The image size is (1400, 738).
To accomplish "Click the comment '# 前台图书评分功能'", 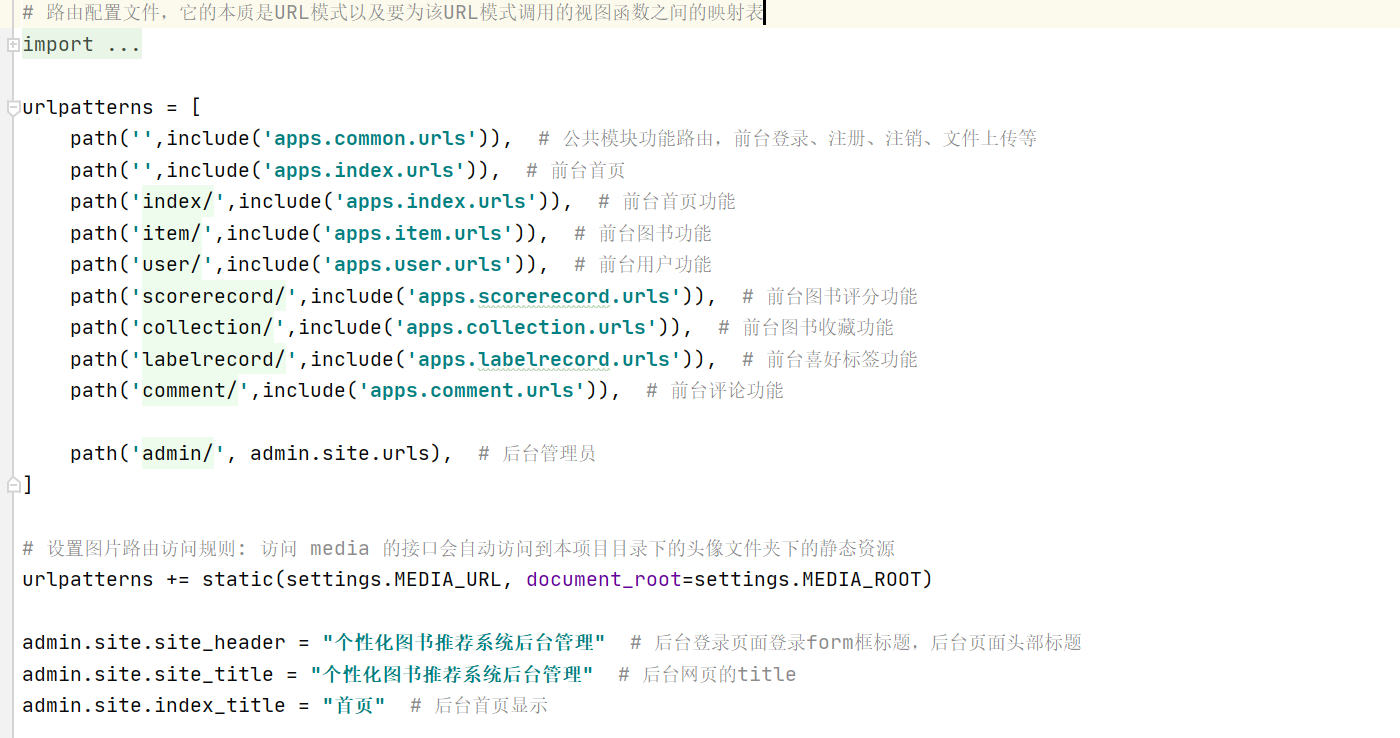I will [x=830, y=297].
